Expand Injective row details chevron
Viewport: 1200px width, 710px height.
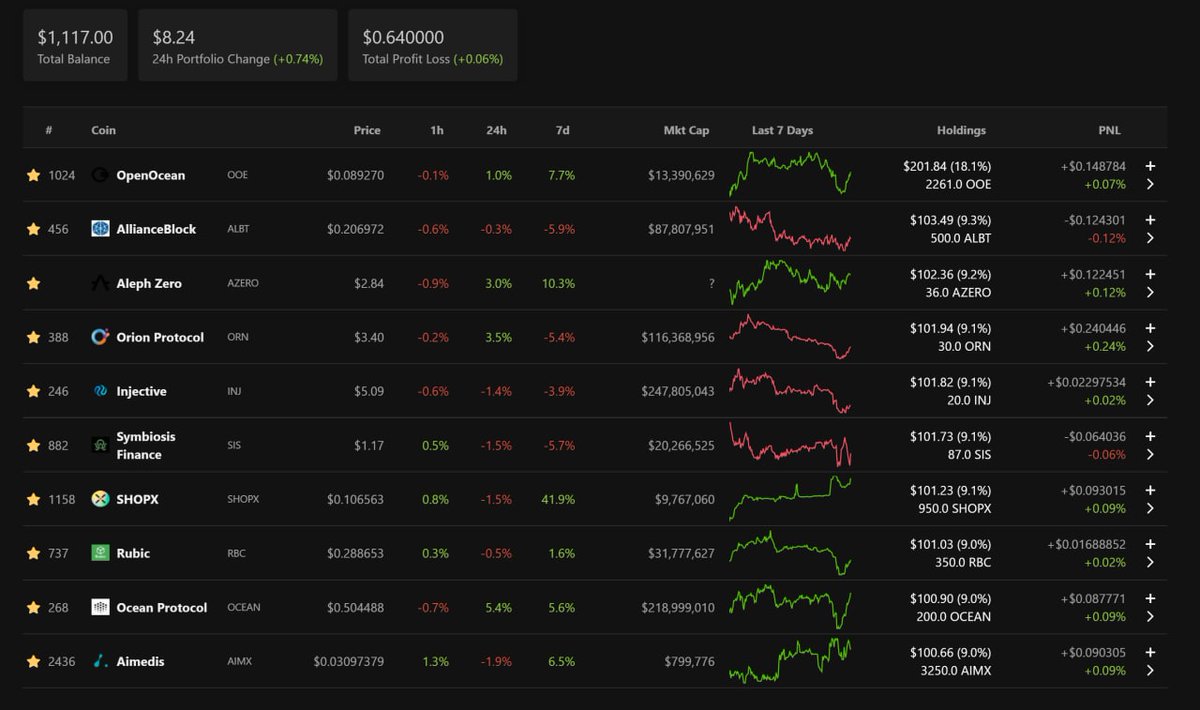(1150, 400)
